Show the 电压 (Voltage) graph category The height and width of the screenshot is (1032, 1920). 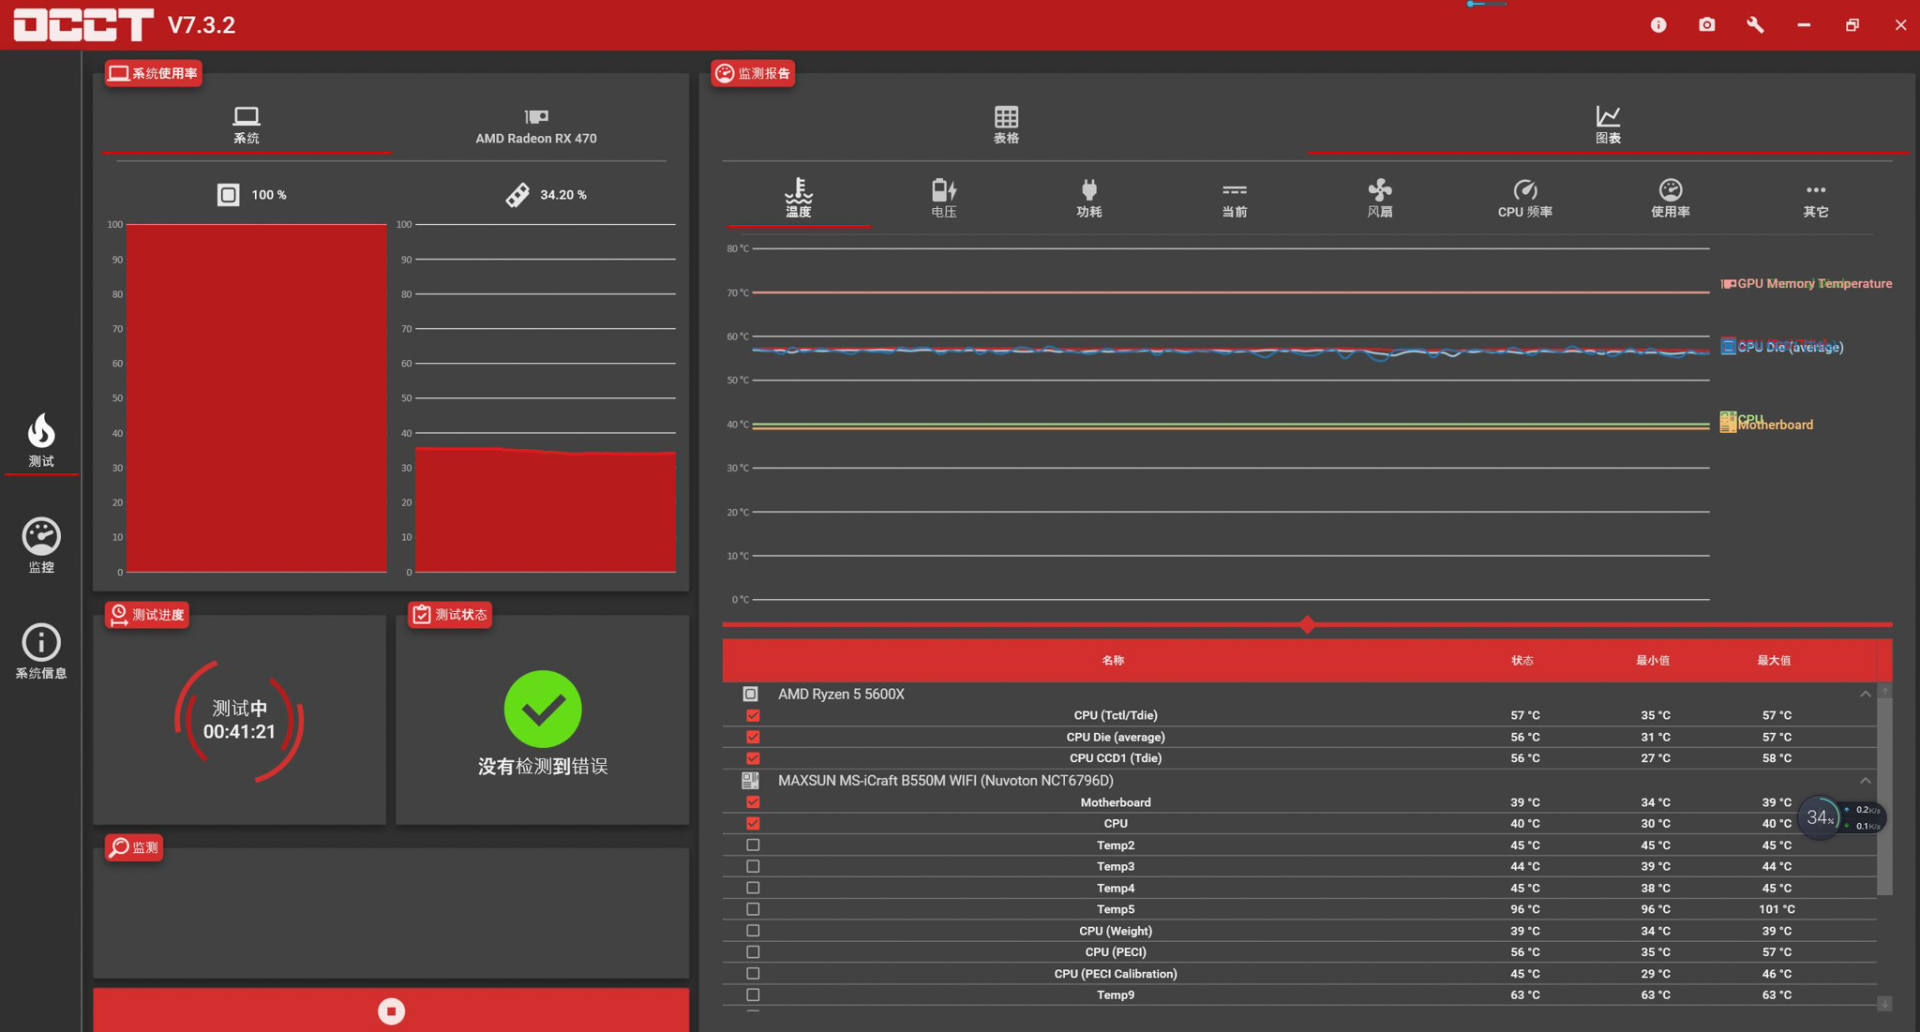(x=944, y=198)
